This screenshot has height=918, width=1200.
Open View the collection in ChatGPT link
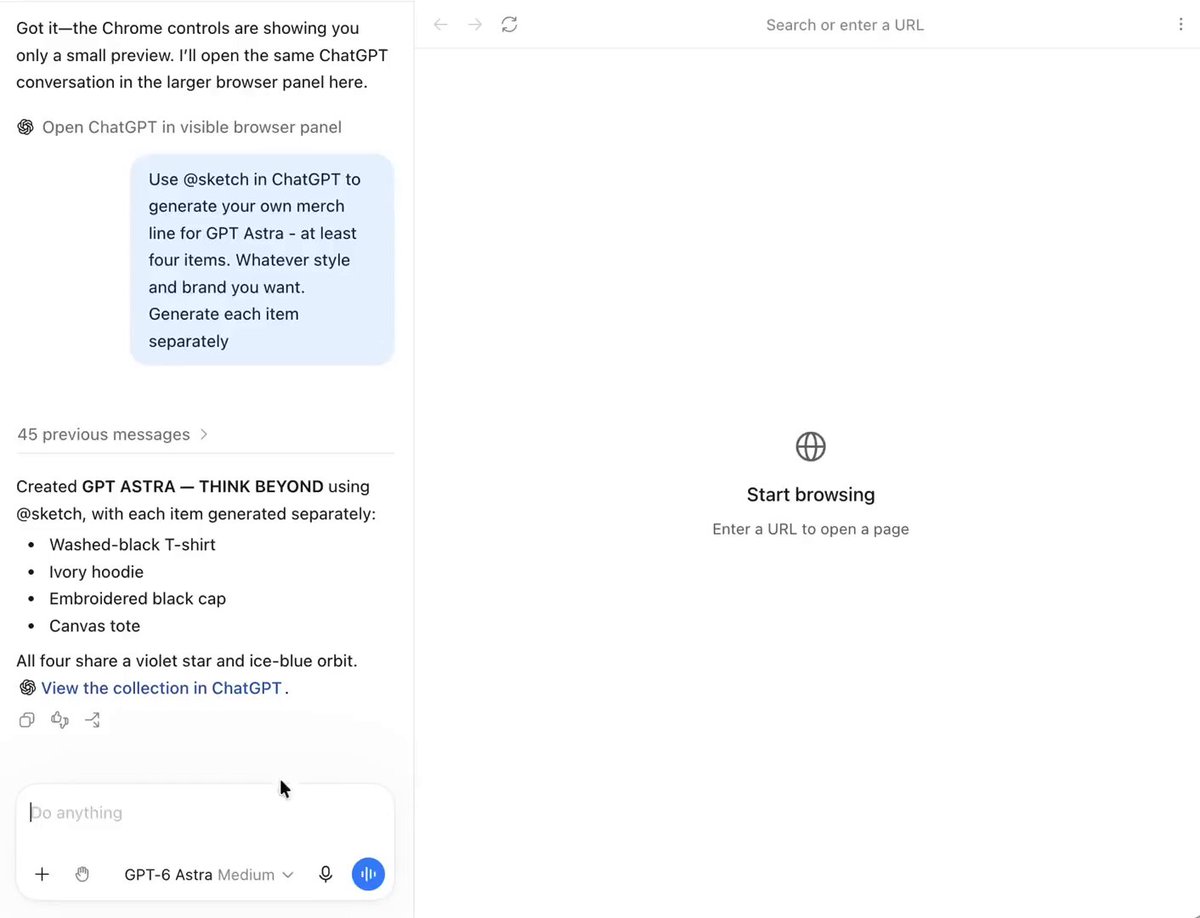coord(161,688)
